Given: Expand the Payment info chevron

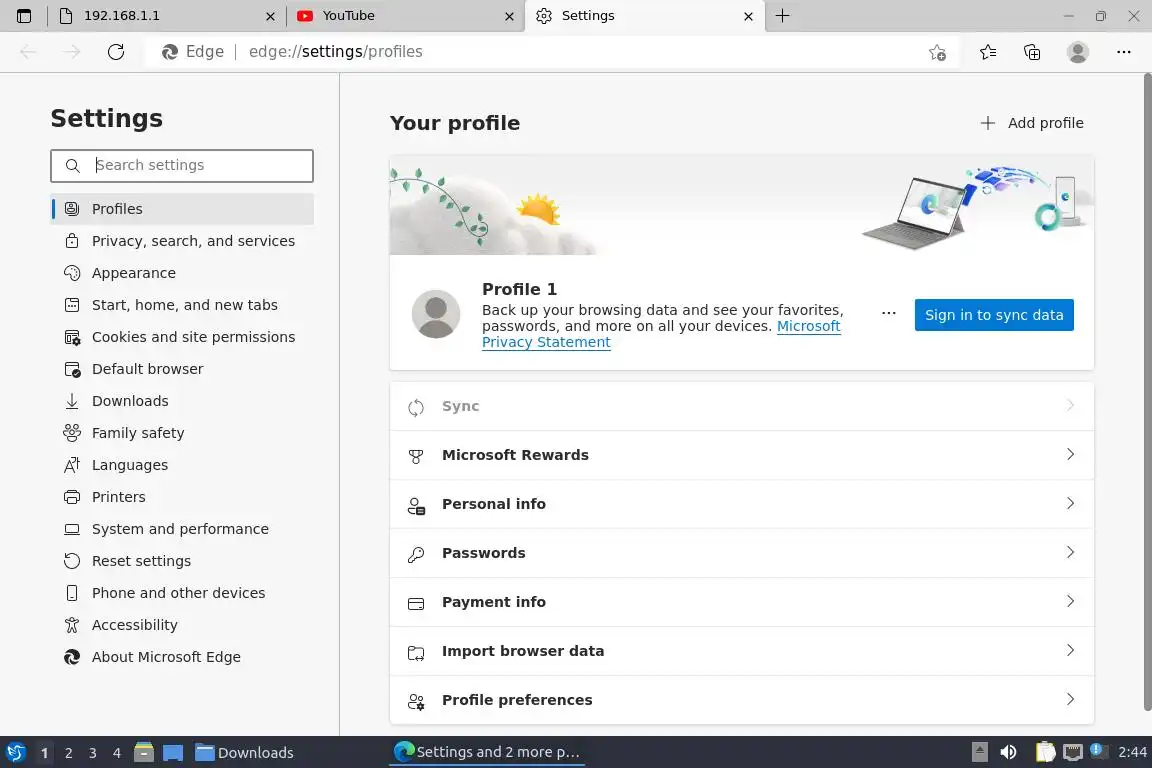Looking at the screenshot, I should pos(1070,601).
